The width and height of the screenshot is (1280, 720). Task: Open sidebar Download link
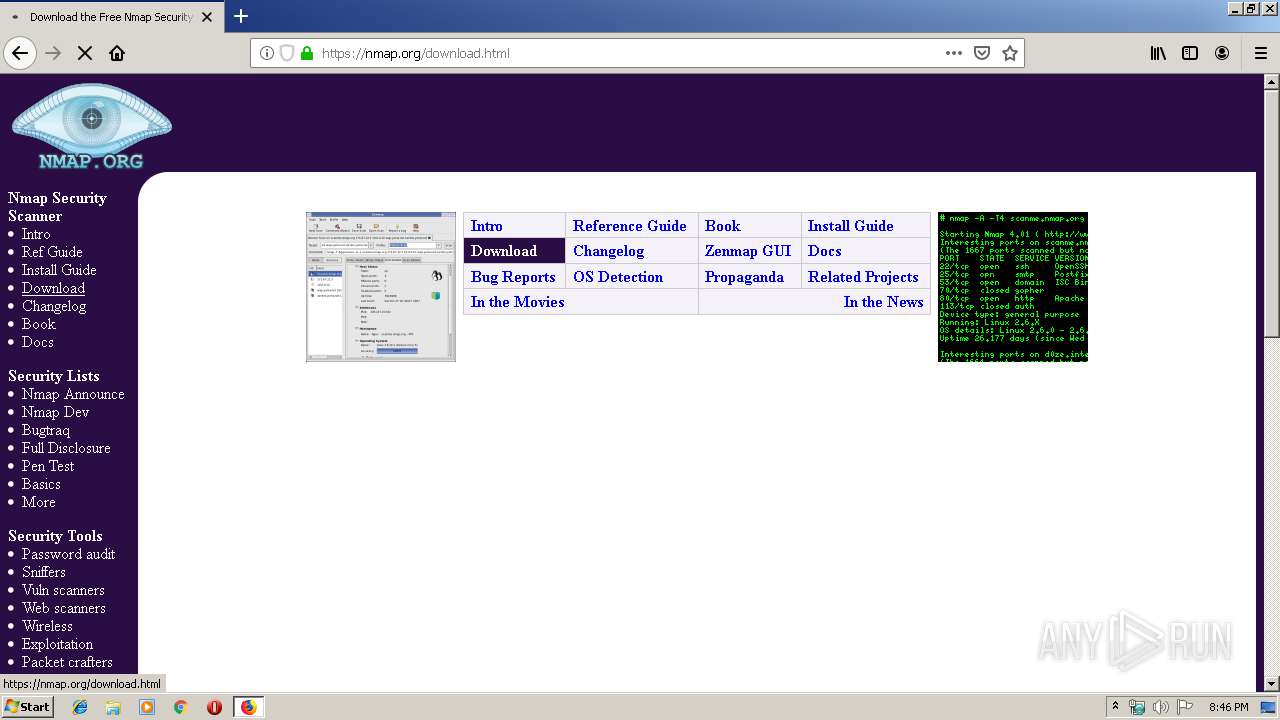coord(53,288)
